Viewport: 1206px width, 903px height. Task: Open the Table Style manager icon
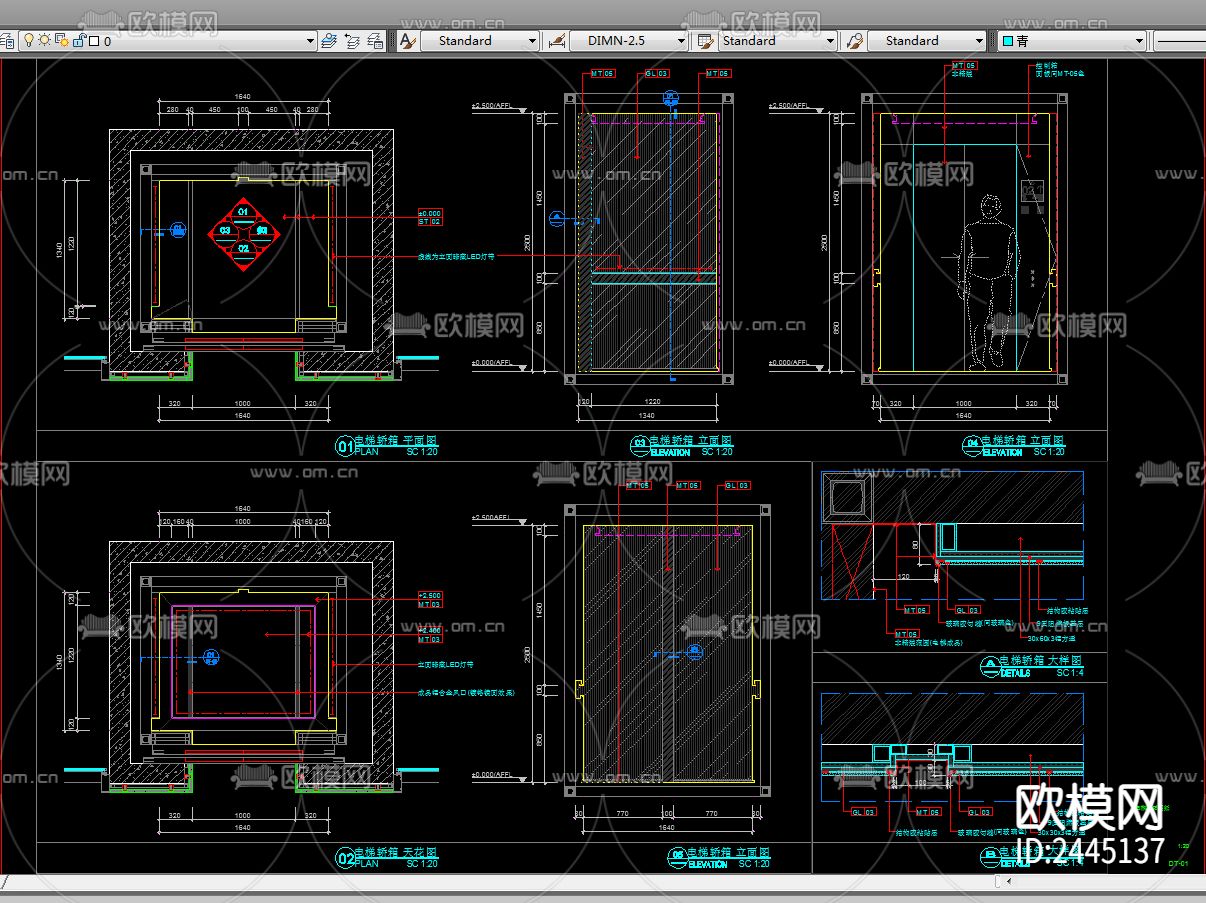coord(705,40)
